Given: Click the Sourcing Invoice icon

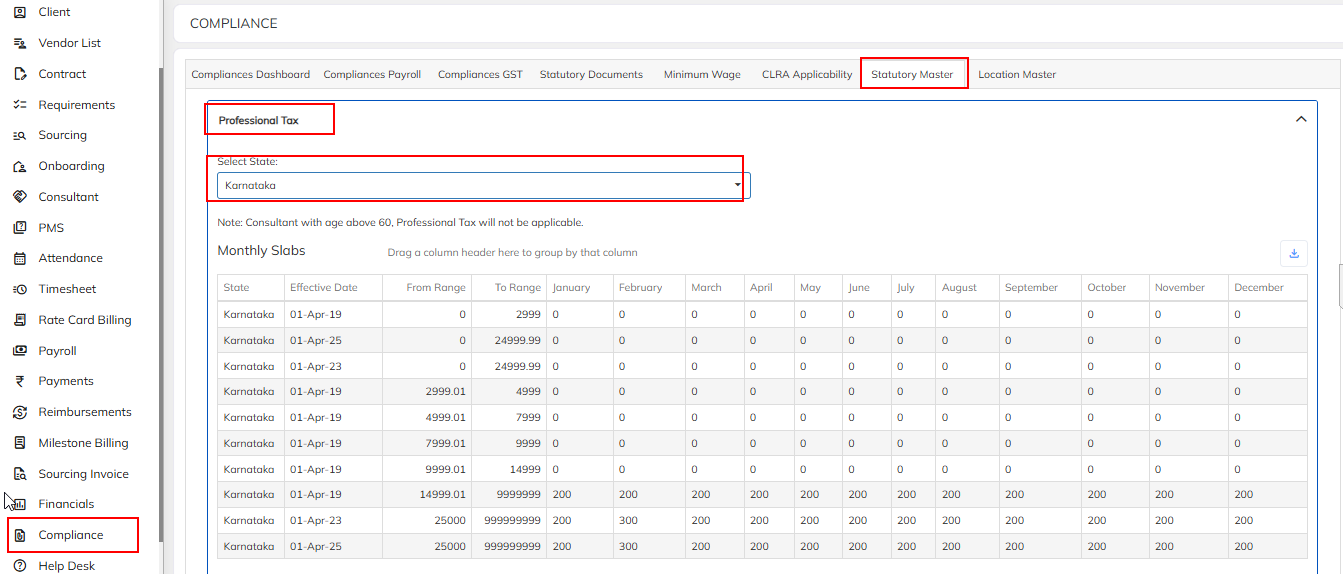Looking at the screenshot, I should coord(19,474).
